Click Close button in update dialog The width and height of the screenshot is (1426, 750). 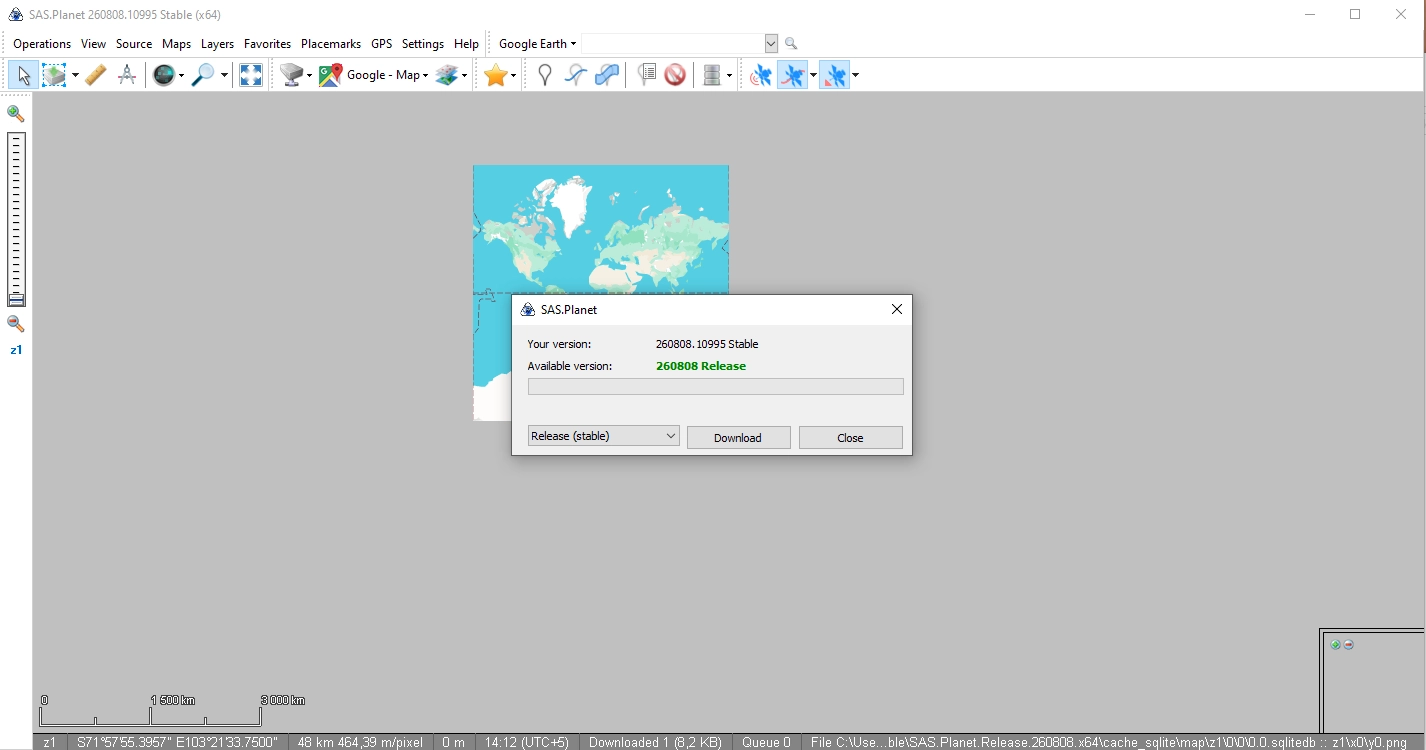coord(851,438)
